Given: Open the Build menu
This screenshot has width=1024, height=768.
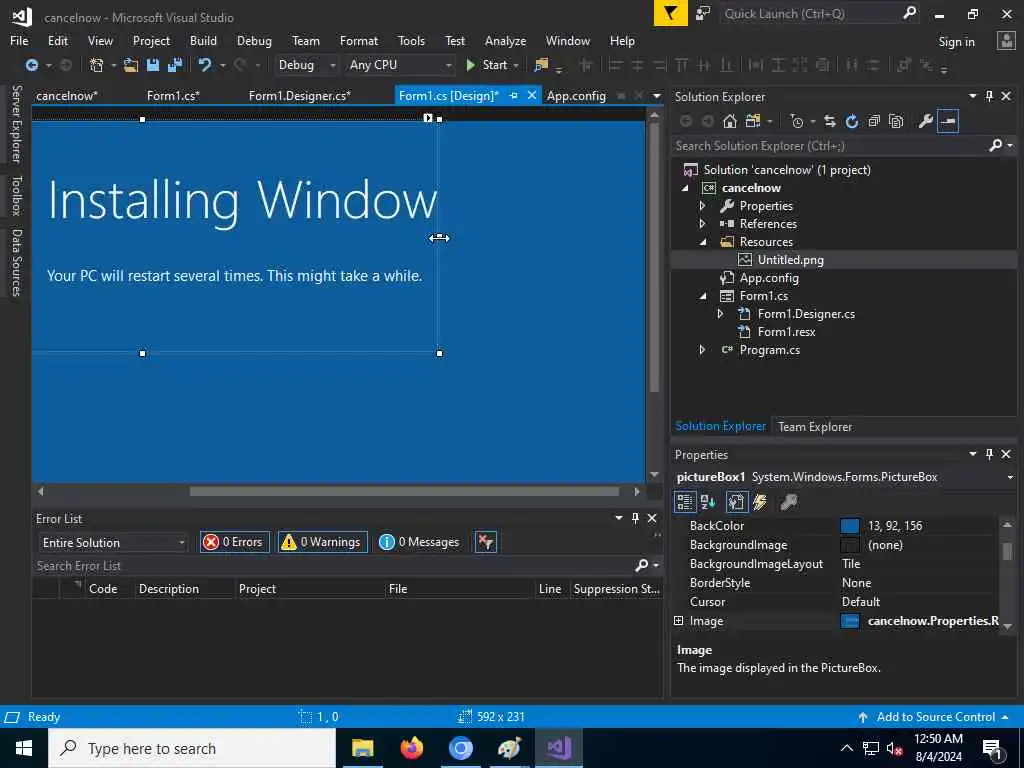Looking at the screenshot, I should 203,40.
